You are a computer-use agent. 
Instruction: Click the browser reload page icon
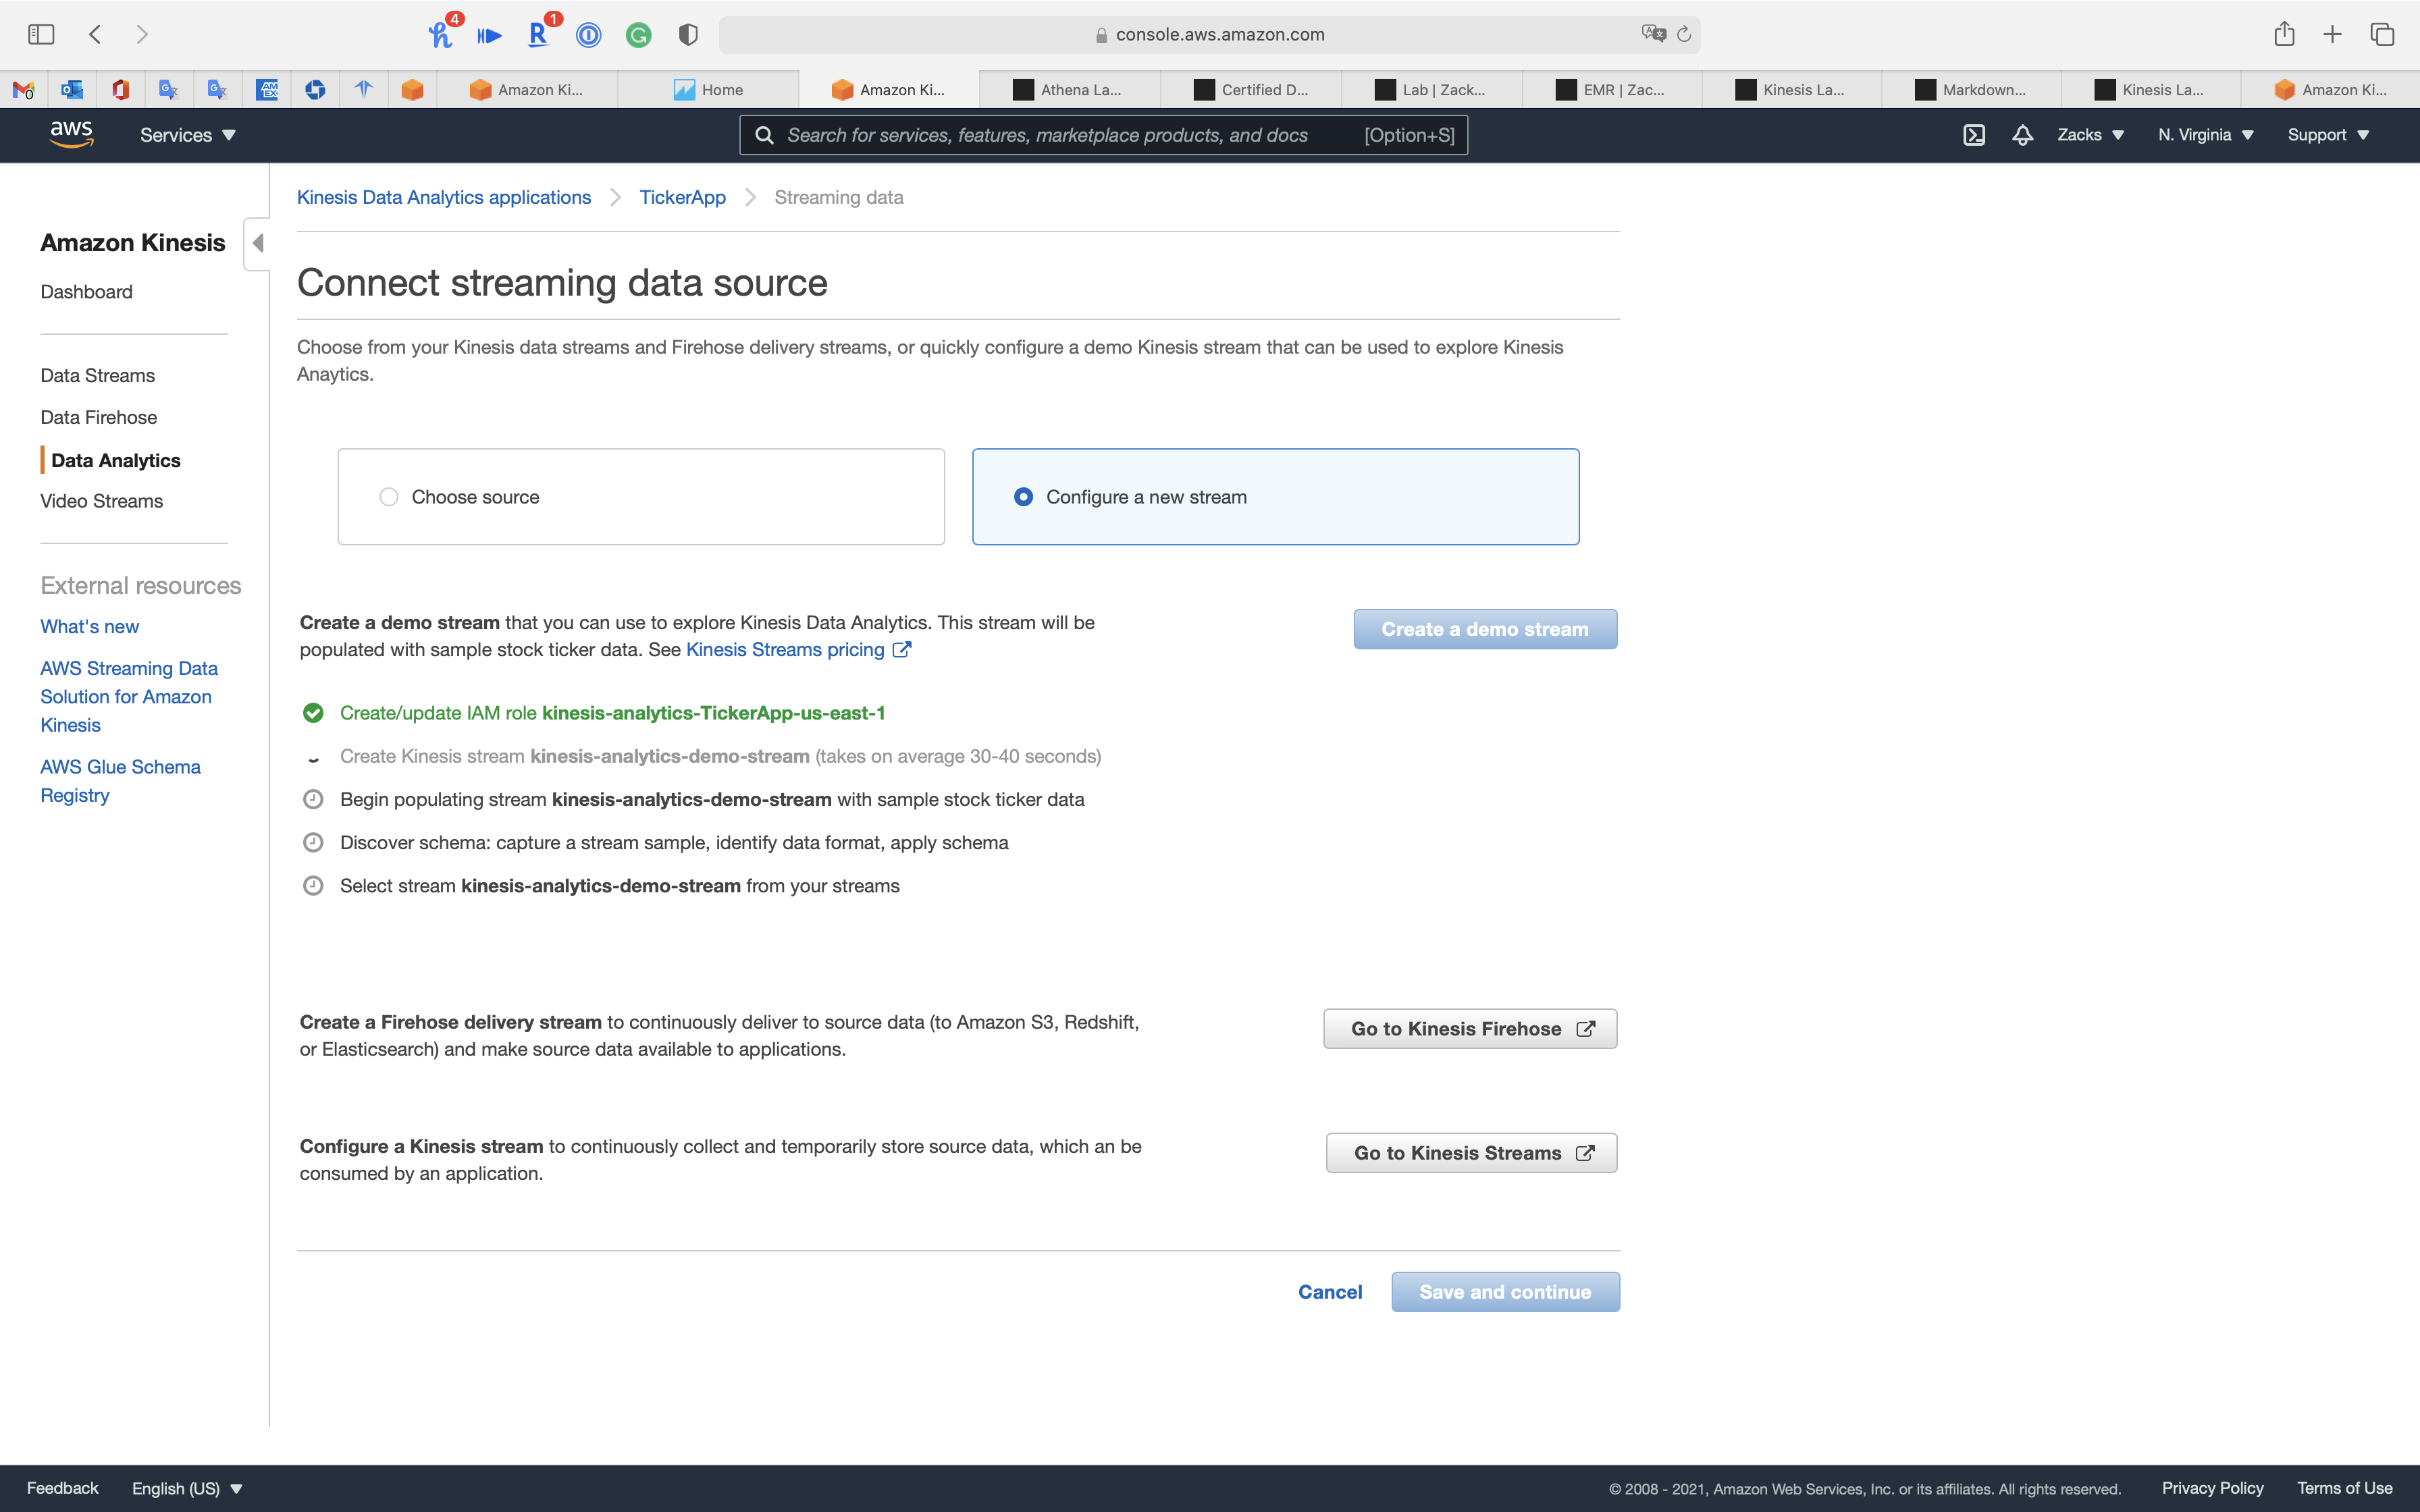click(x=1684, y=34)
